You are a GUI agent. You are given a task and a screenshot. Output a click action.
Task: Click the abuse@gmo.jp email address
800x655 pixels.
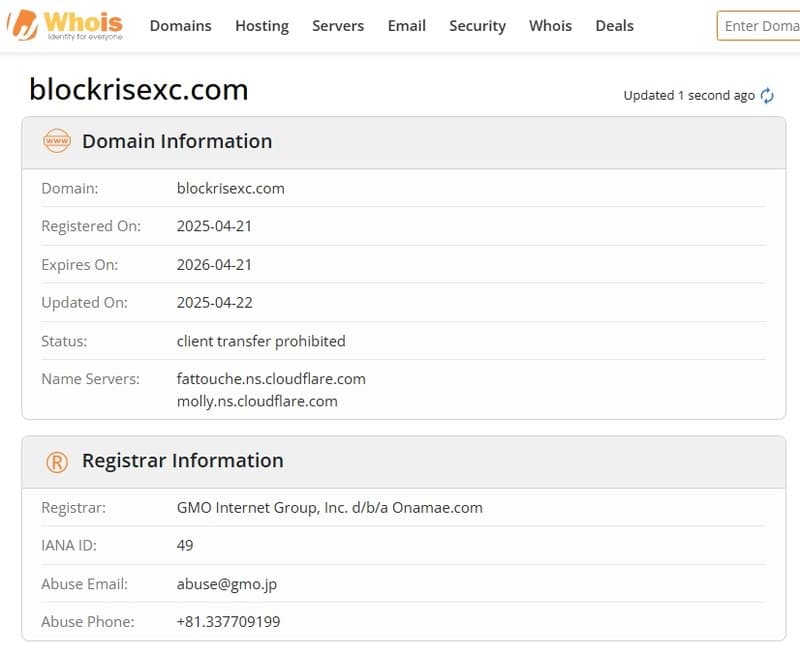click(228, 584)
